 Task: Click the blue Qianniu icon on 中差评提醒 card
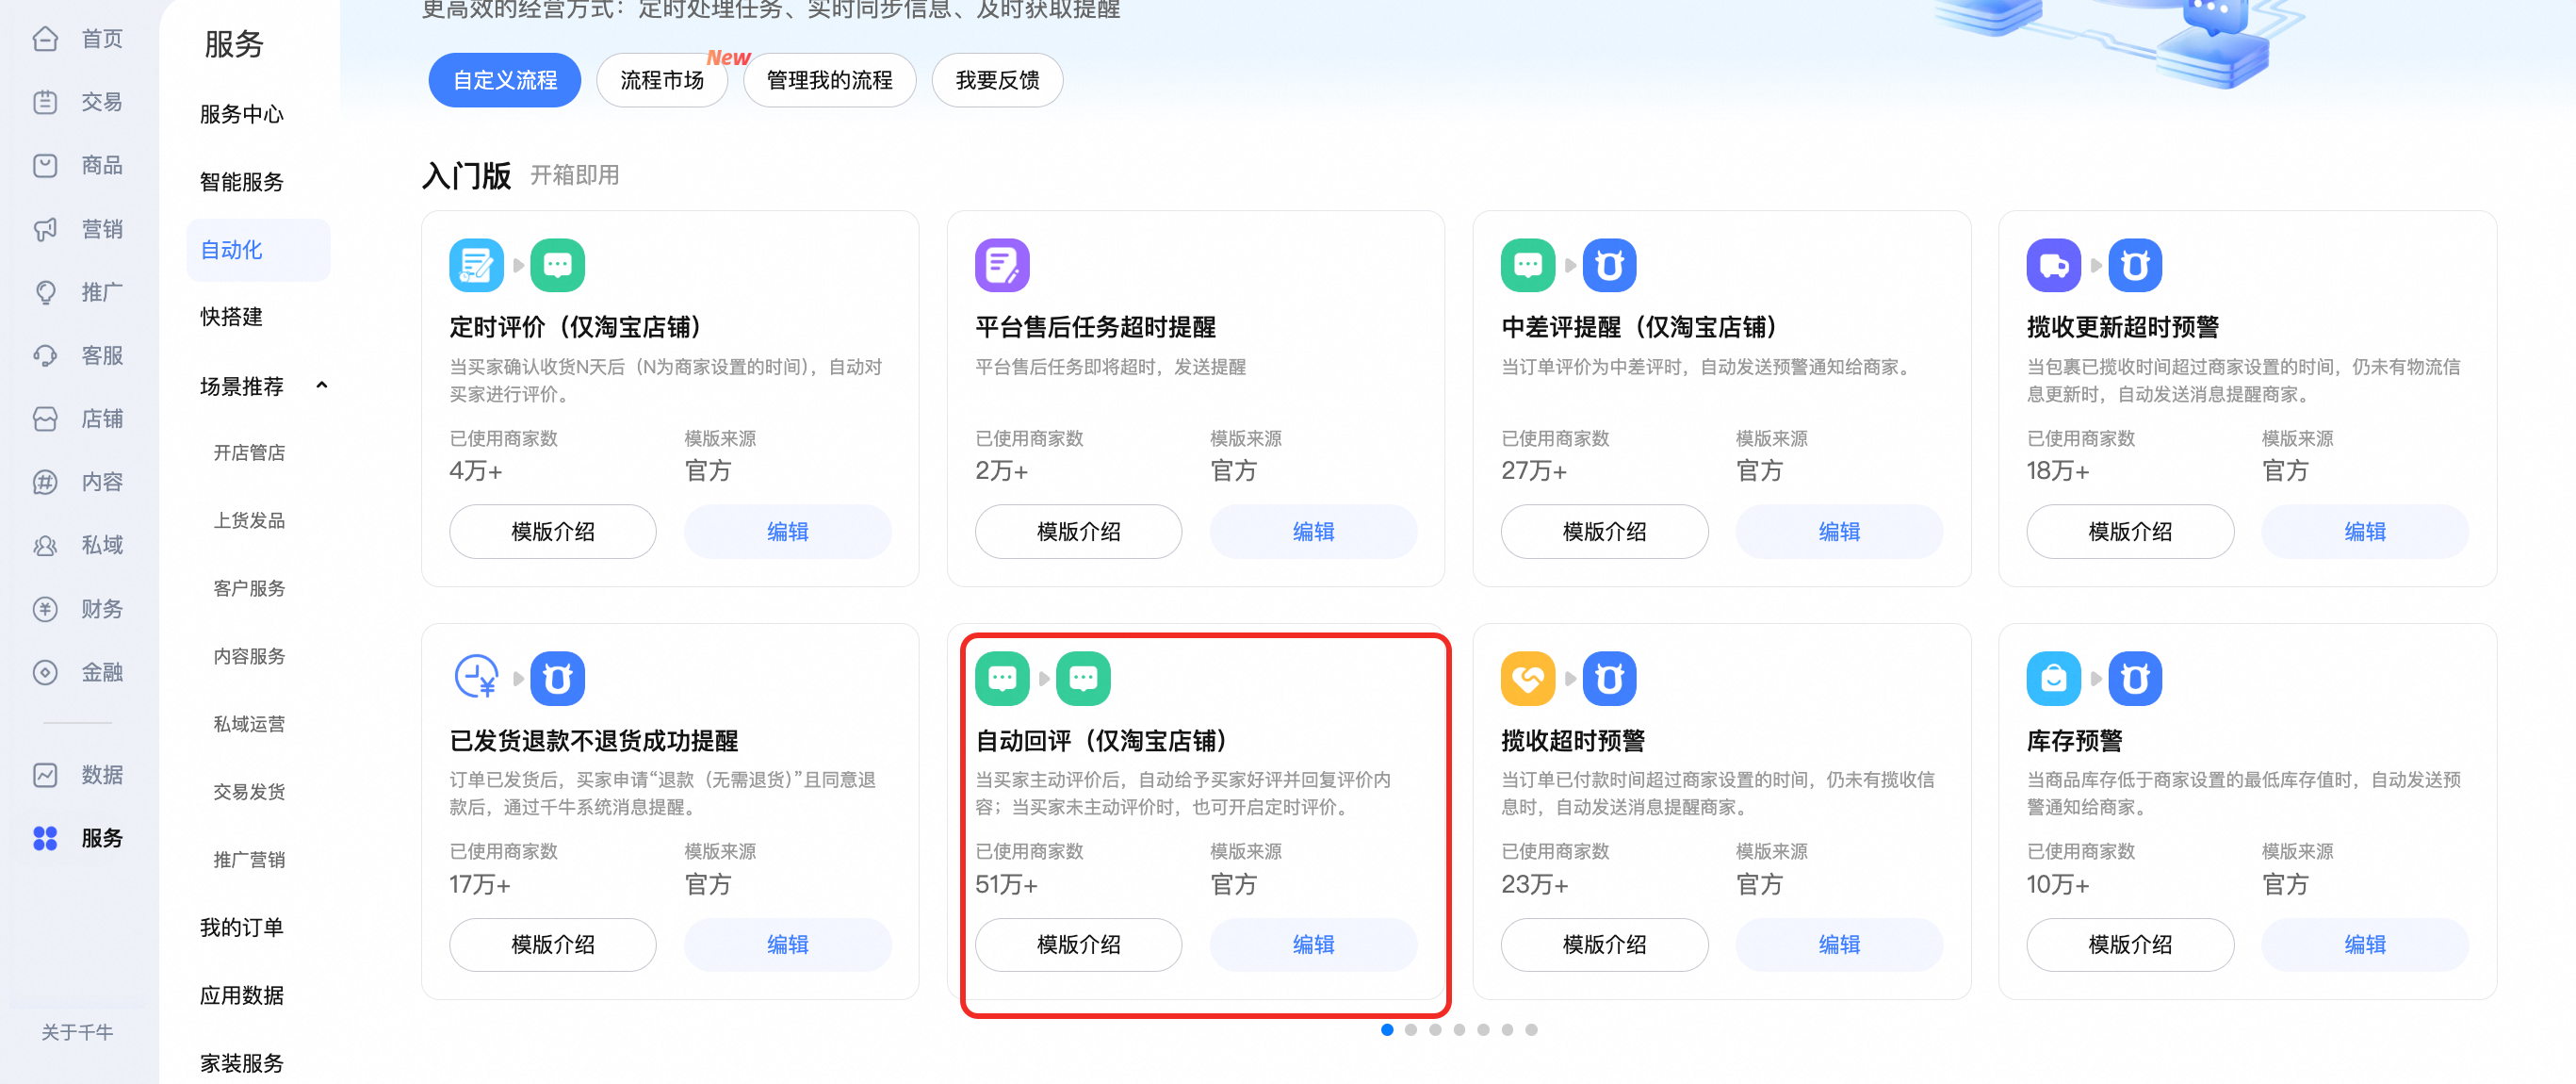1609,265
